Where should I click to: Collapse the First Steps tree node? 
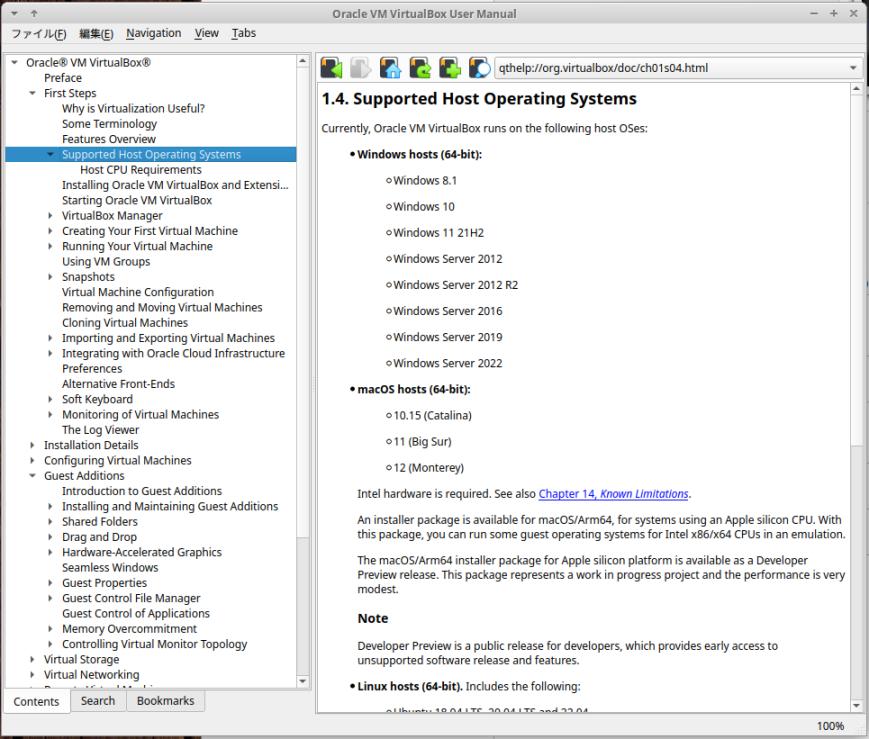pos(33,93)
